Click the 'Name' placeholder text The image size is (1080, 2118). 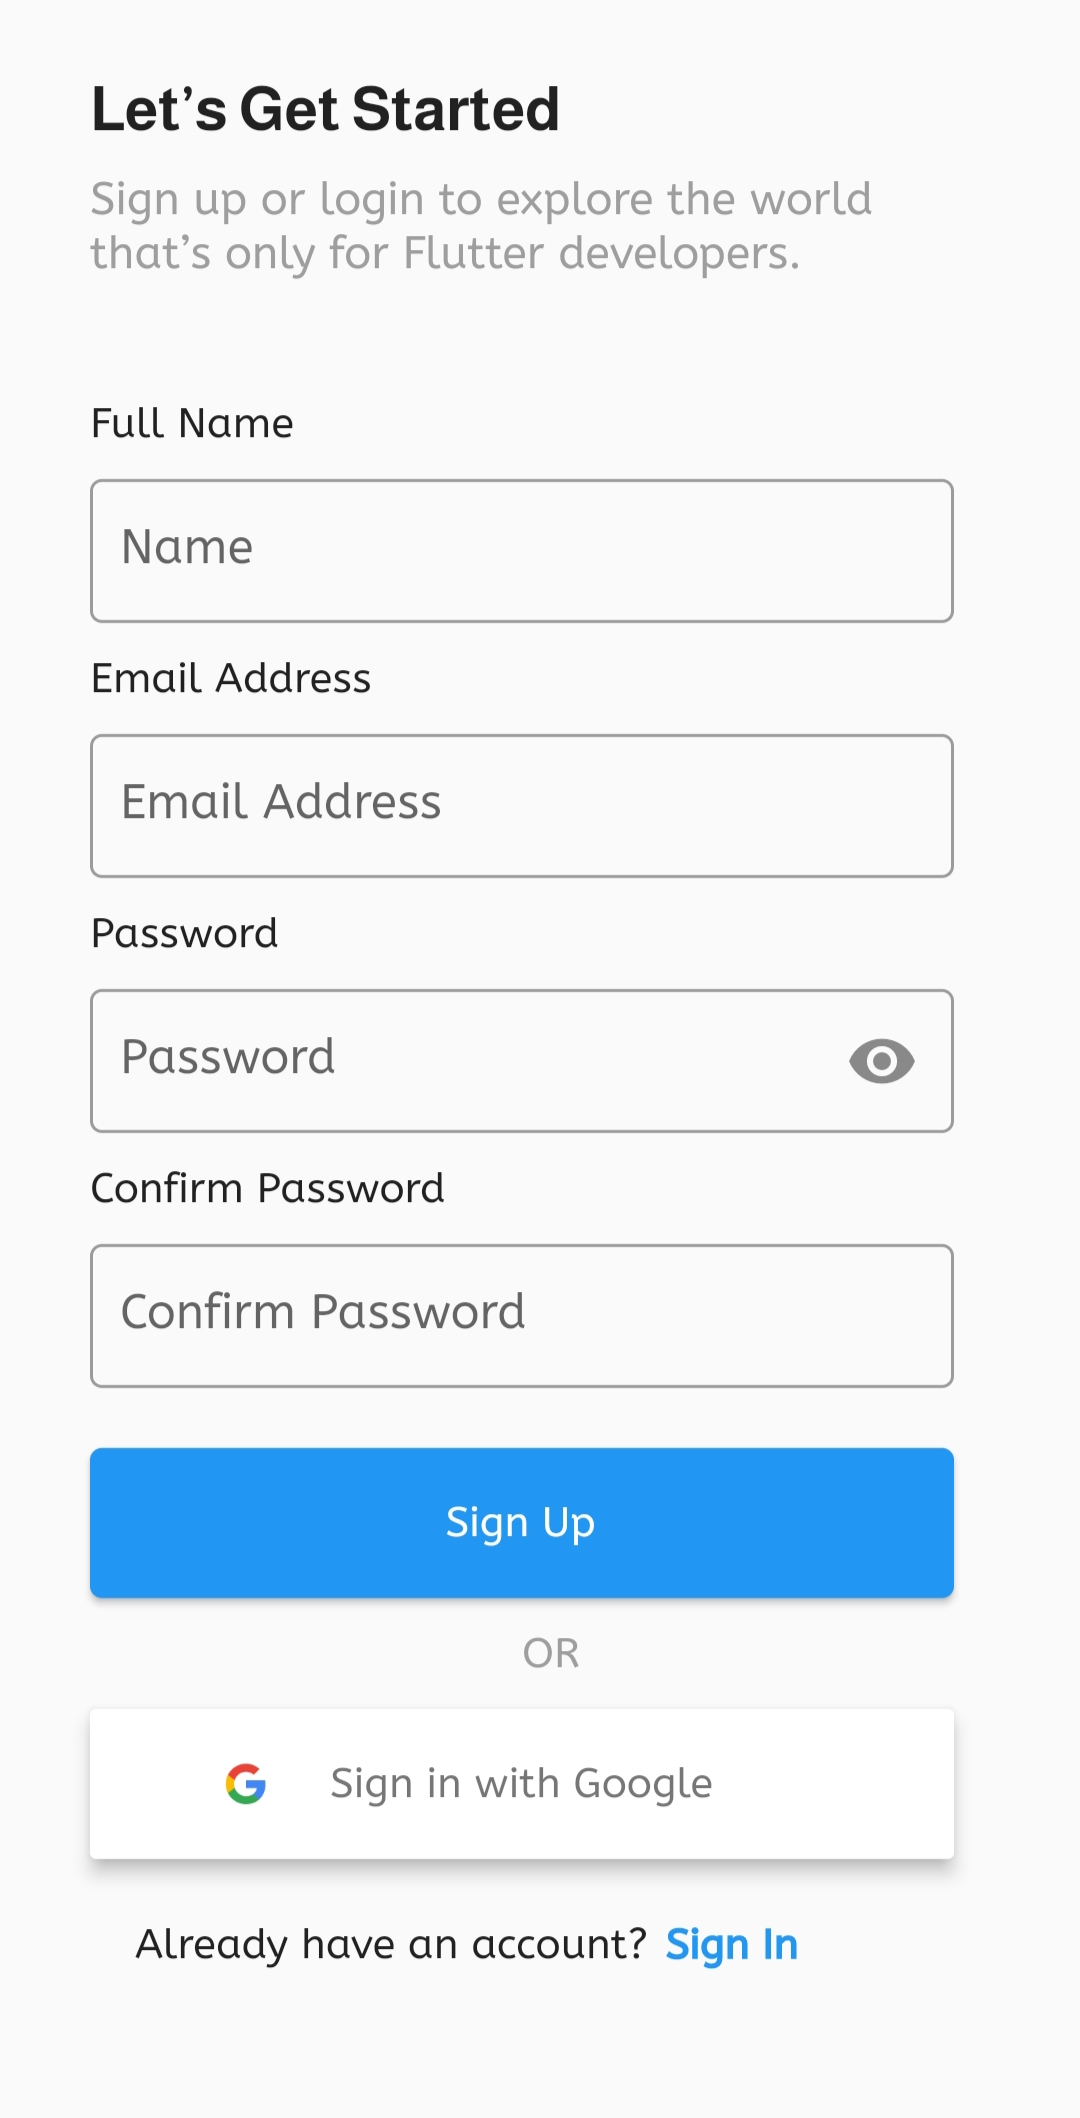[187, 547]
